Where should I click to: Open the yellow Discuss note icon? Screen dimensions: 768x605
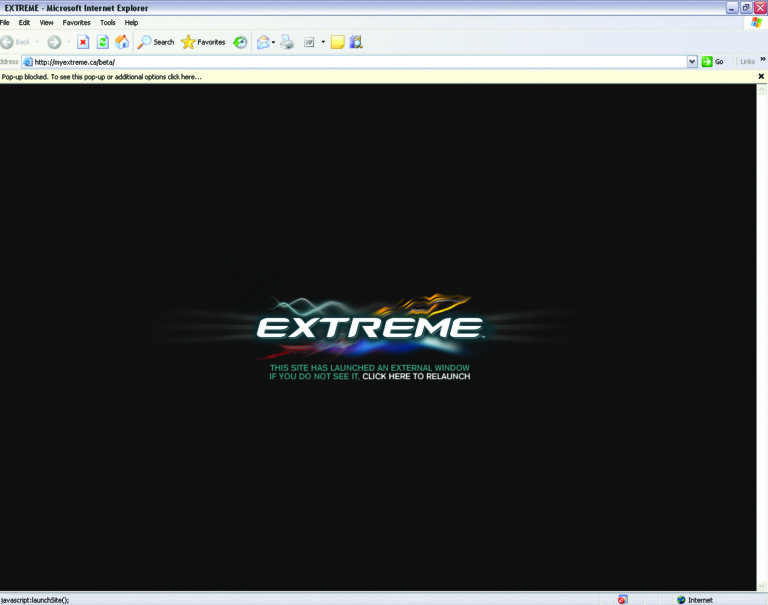pos(337,42)
